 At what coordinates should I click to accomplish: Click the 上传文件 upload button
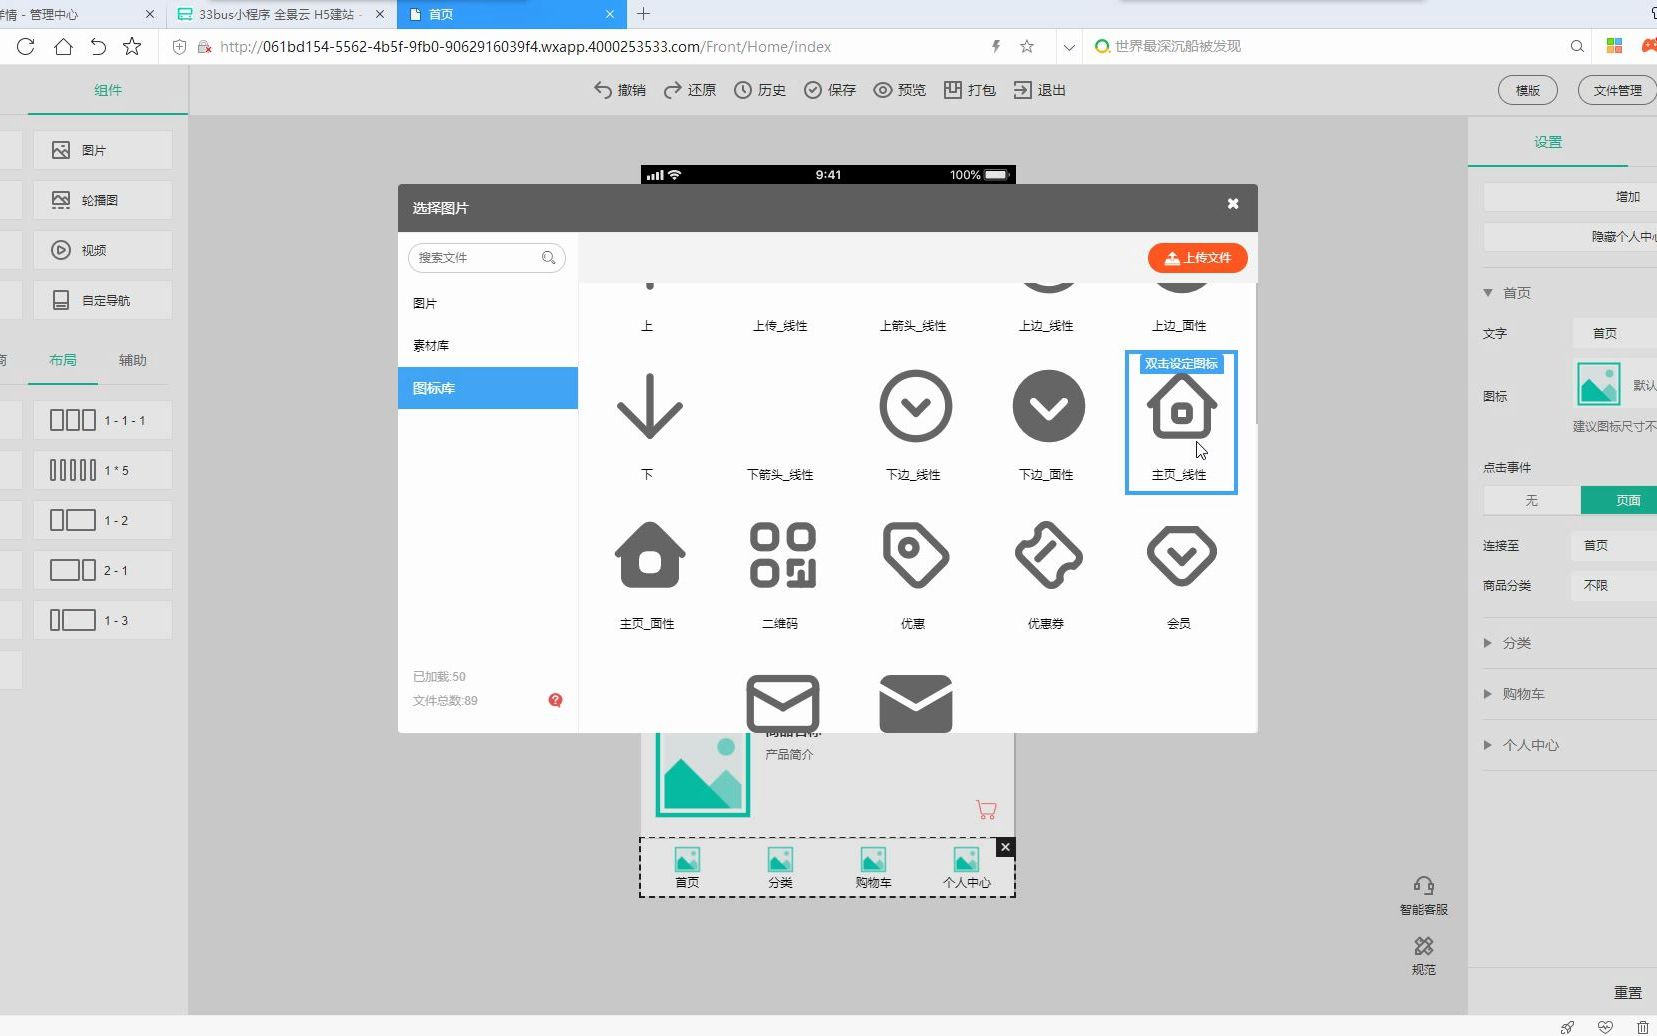click(1198, 258)
